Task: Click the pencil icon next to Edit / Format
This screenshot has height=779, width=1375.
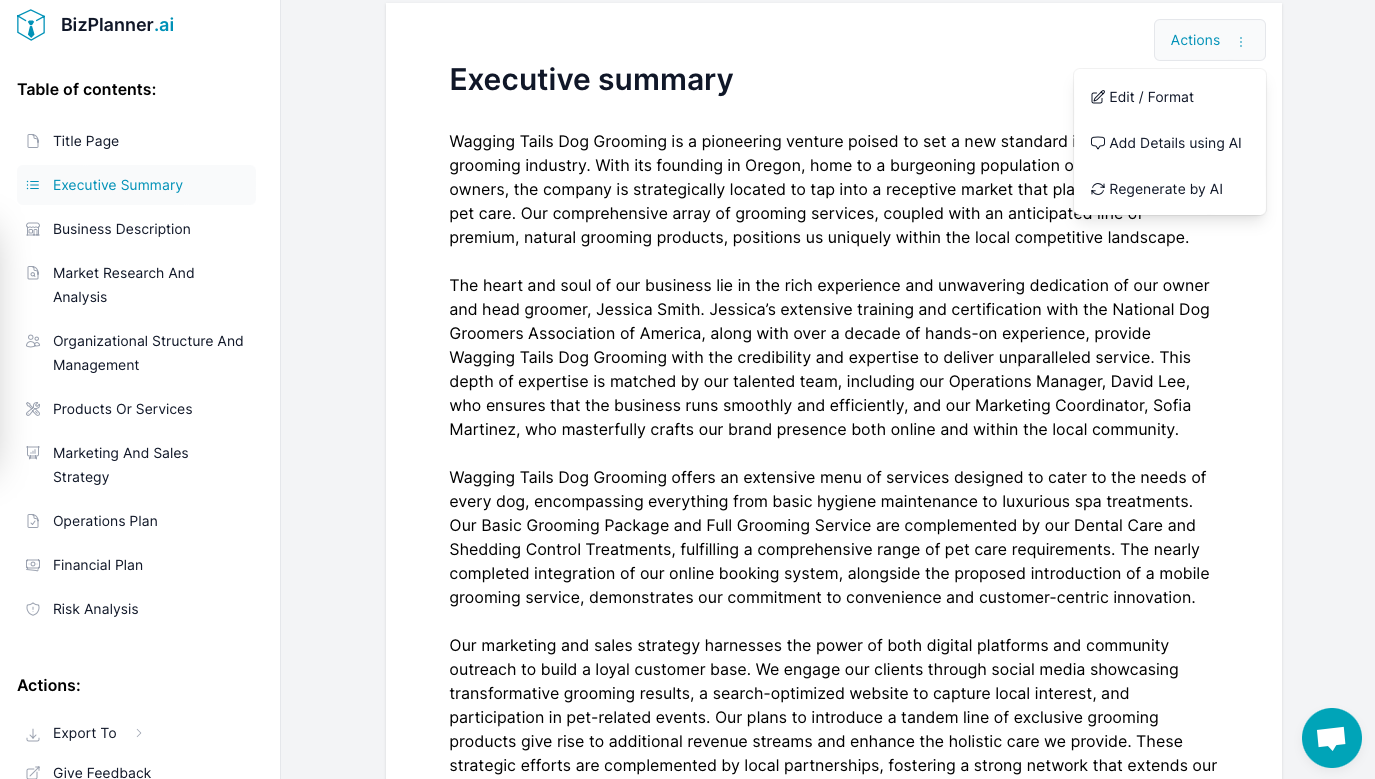Action: pyautogui.click(x=1097, y=96)
